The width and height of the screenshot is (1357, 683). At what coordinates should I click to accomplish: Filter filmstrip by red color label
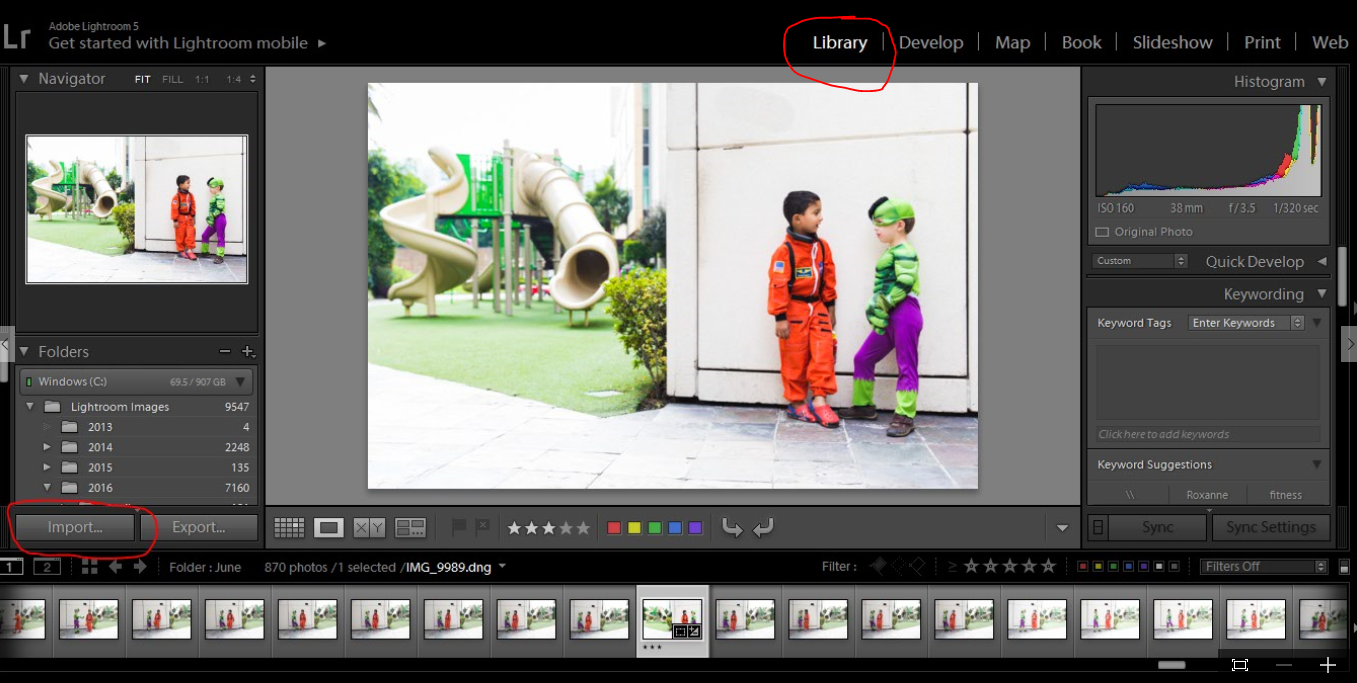pos(1082,566)
